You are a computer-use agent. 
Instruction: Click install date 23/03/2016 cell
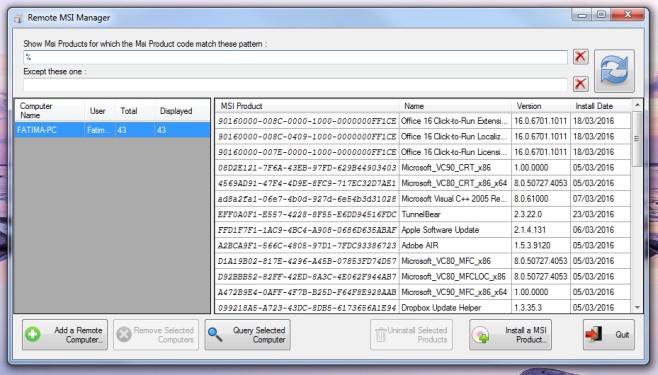tap(600, 214)
